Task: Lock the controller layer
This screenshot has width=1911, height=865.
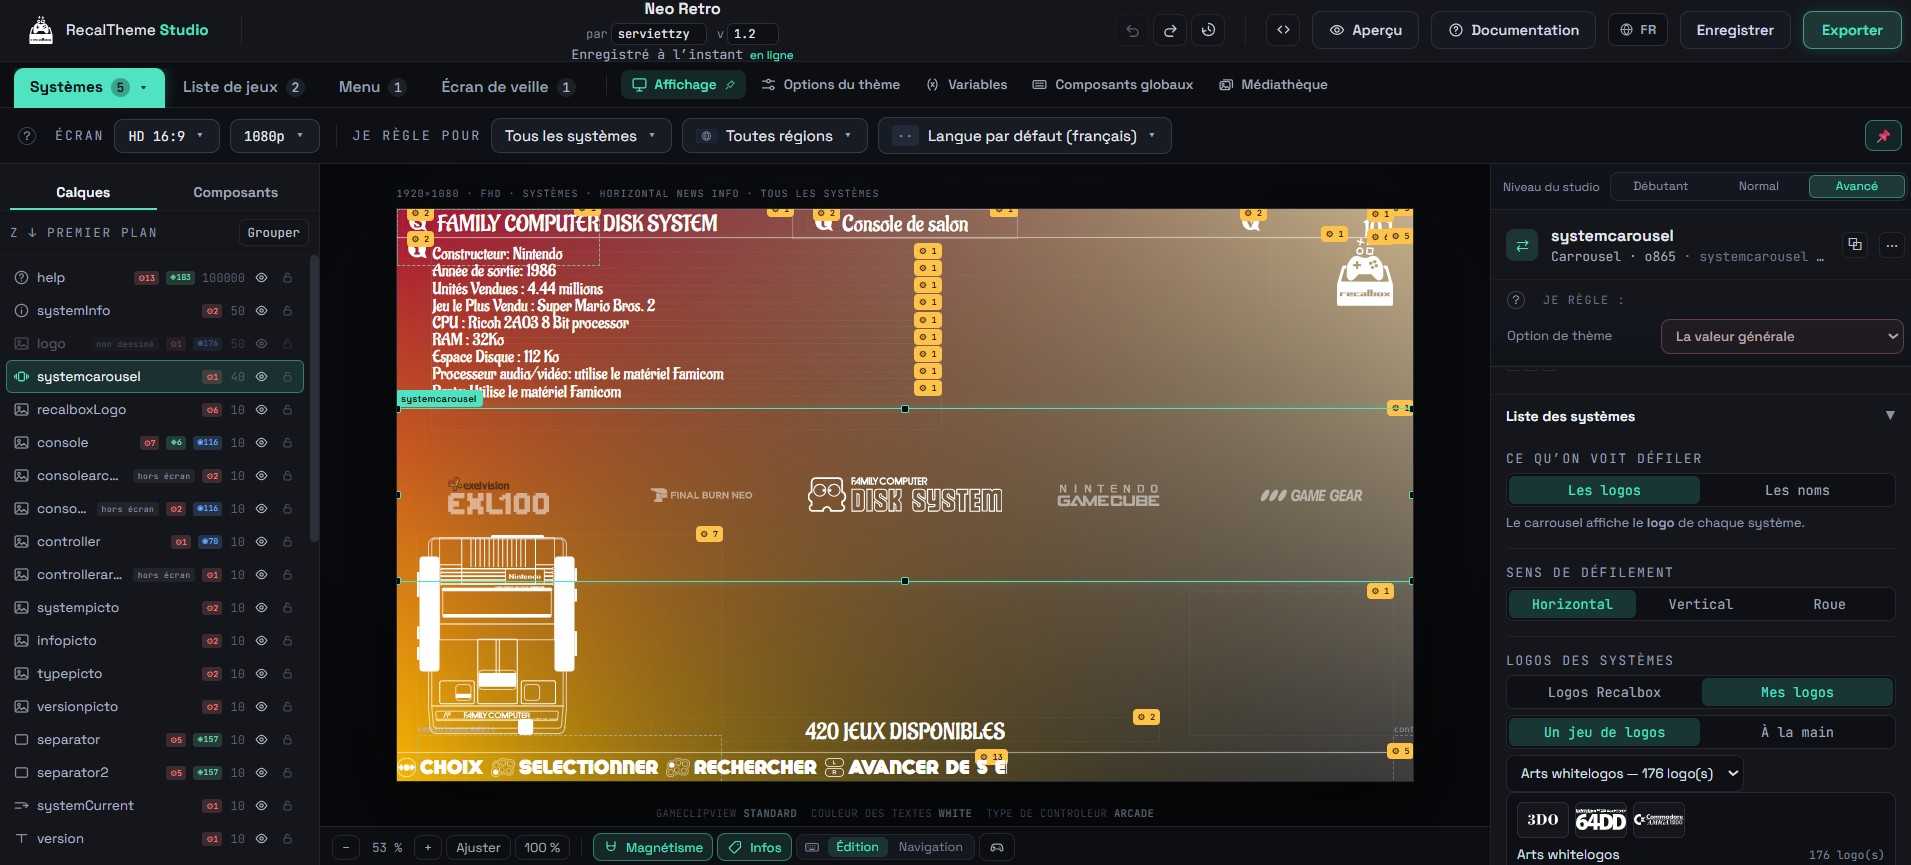Action: coord(287,542)
